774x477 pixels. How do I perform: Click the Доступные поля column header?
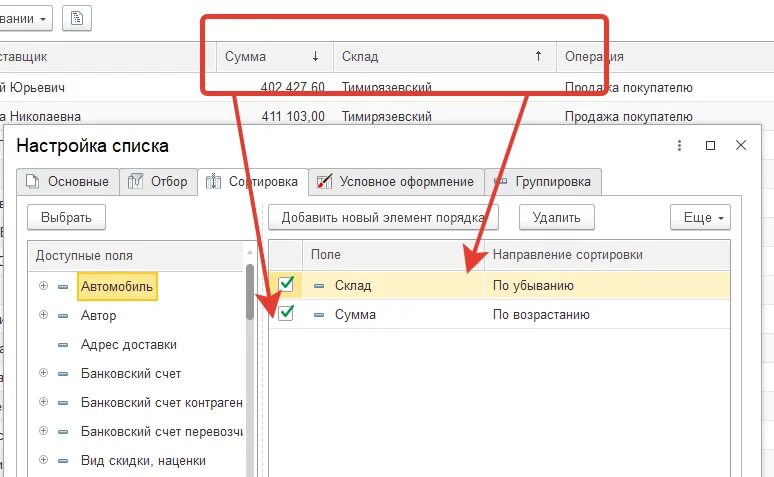click(136, 256)
